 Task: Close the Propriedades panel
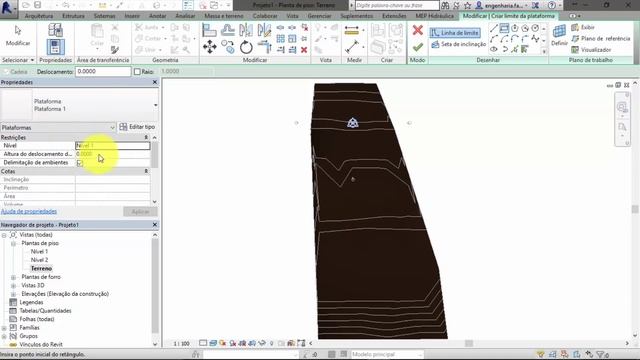(x=155, y=82)
